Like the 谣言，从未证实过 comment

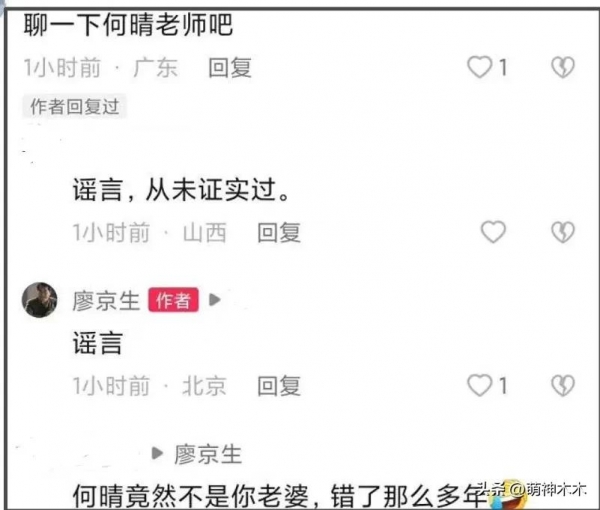pos(493,232)
